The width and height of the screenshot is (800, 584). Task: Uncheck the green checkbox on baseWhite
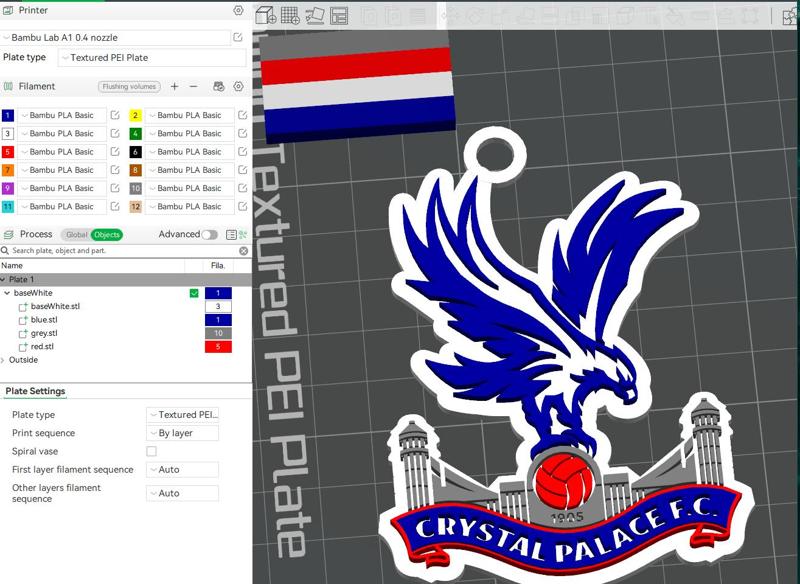pyautogui.click(x=195, y=290)
